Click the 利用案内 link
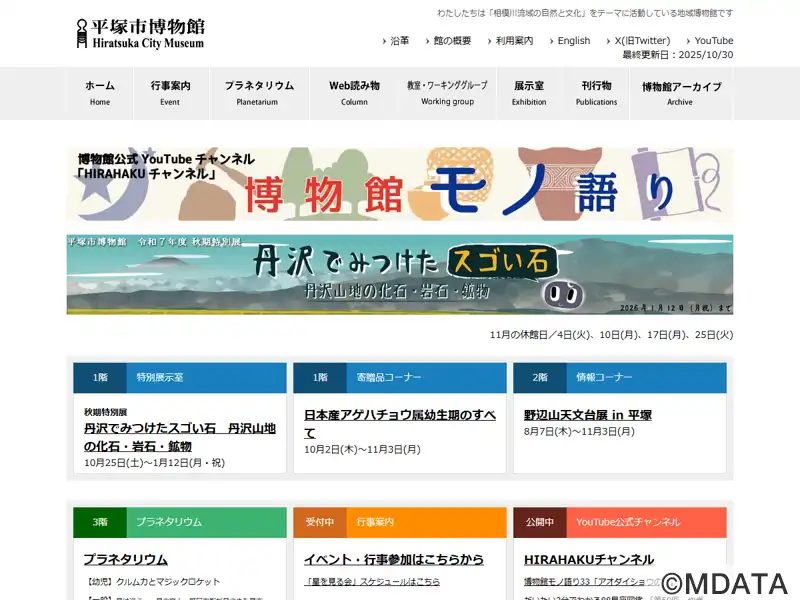This screenshot has height=600, width=800. pos(514,41)
